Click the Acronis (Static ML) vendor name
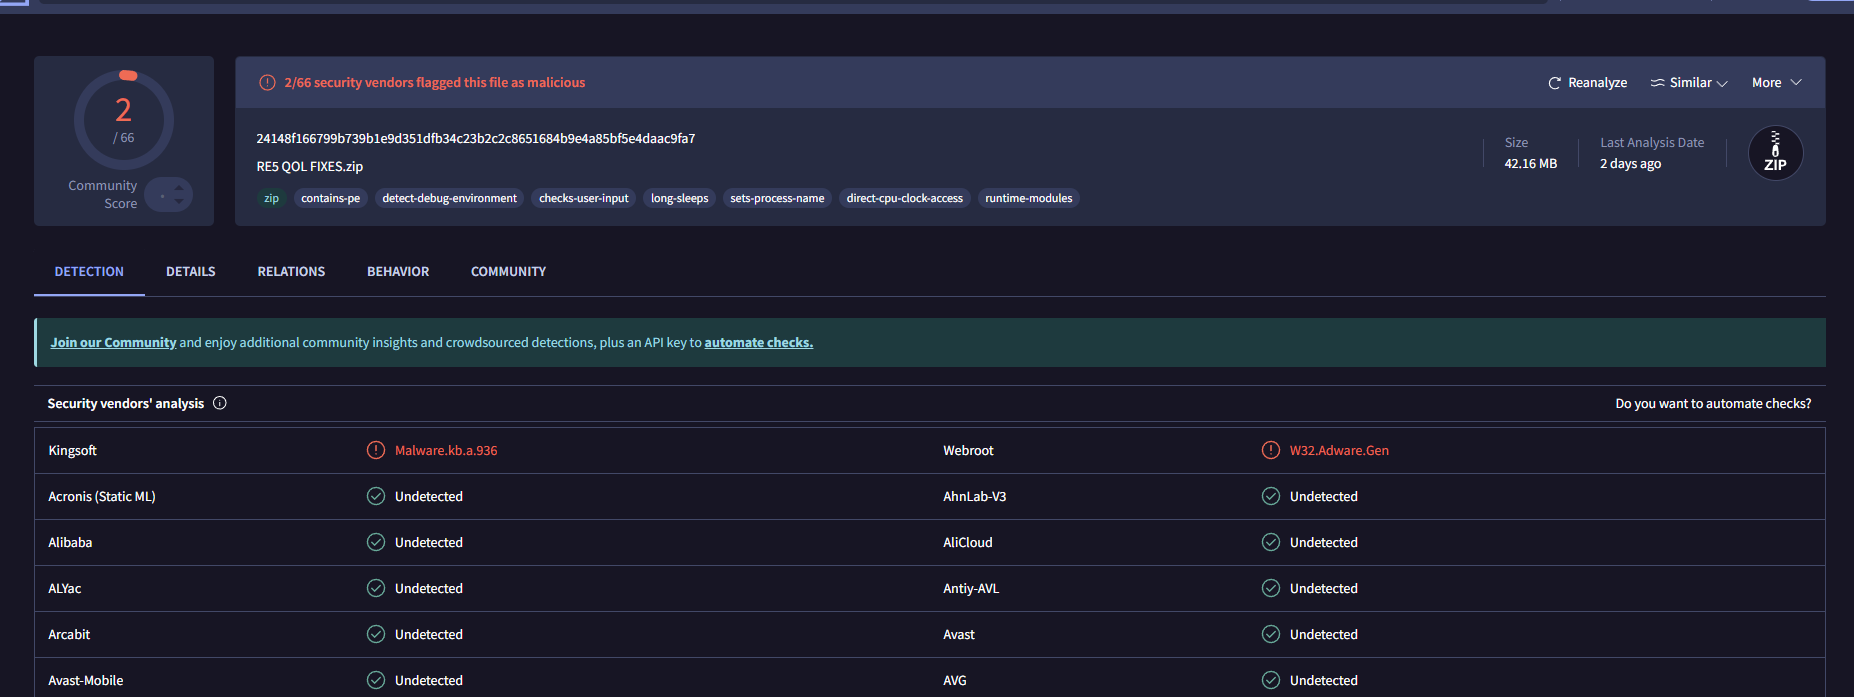 (x=102, y=496)
